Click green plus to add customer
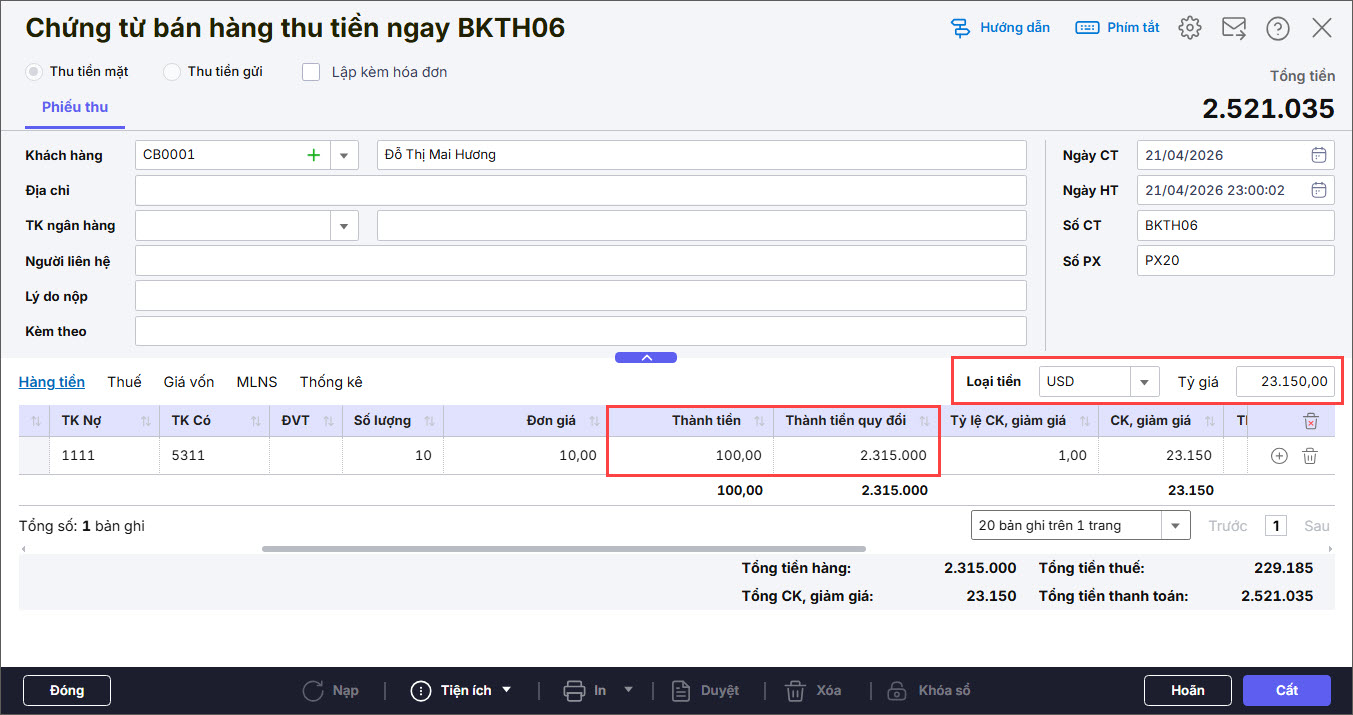The image size is (1353, 715). 313,155
